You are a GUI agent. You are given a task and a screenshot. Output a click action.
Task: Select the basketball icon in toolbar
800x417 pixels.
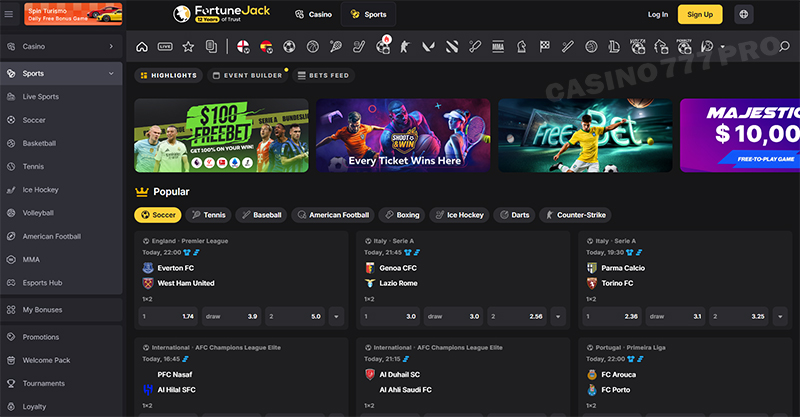point(313,47)
